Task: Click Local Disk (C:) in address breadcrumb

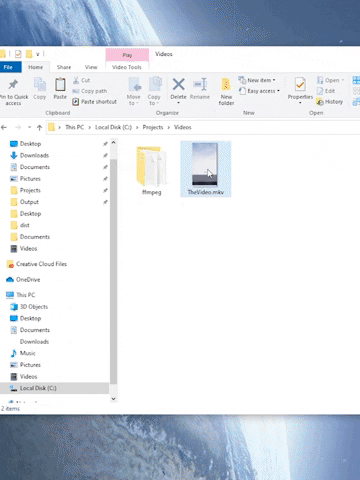Action: 113,127
